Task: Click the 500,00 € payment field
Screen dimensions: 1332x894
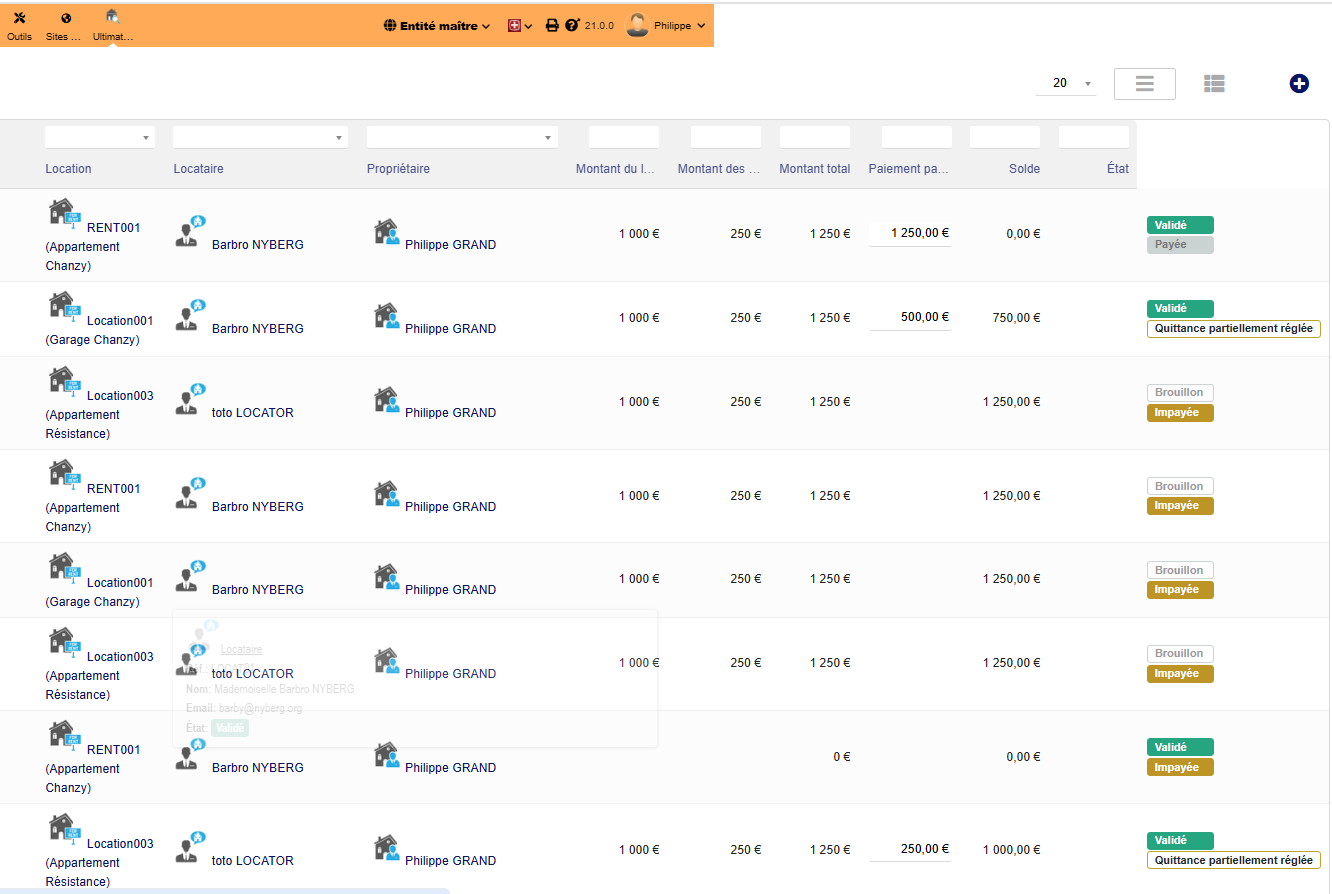Action: (x=910, y=317)
